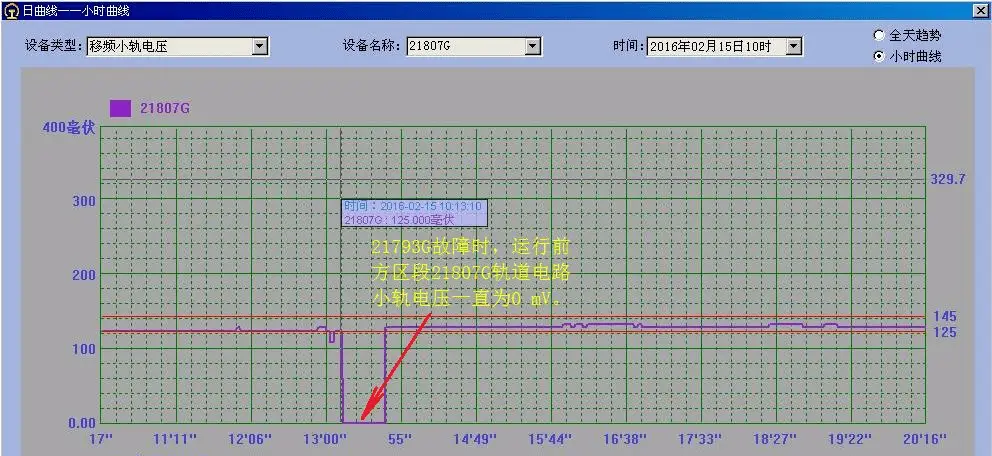992x456 pixels.
Task: Click the 17'33'' time axis label
Action: (x=700, y=439)
